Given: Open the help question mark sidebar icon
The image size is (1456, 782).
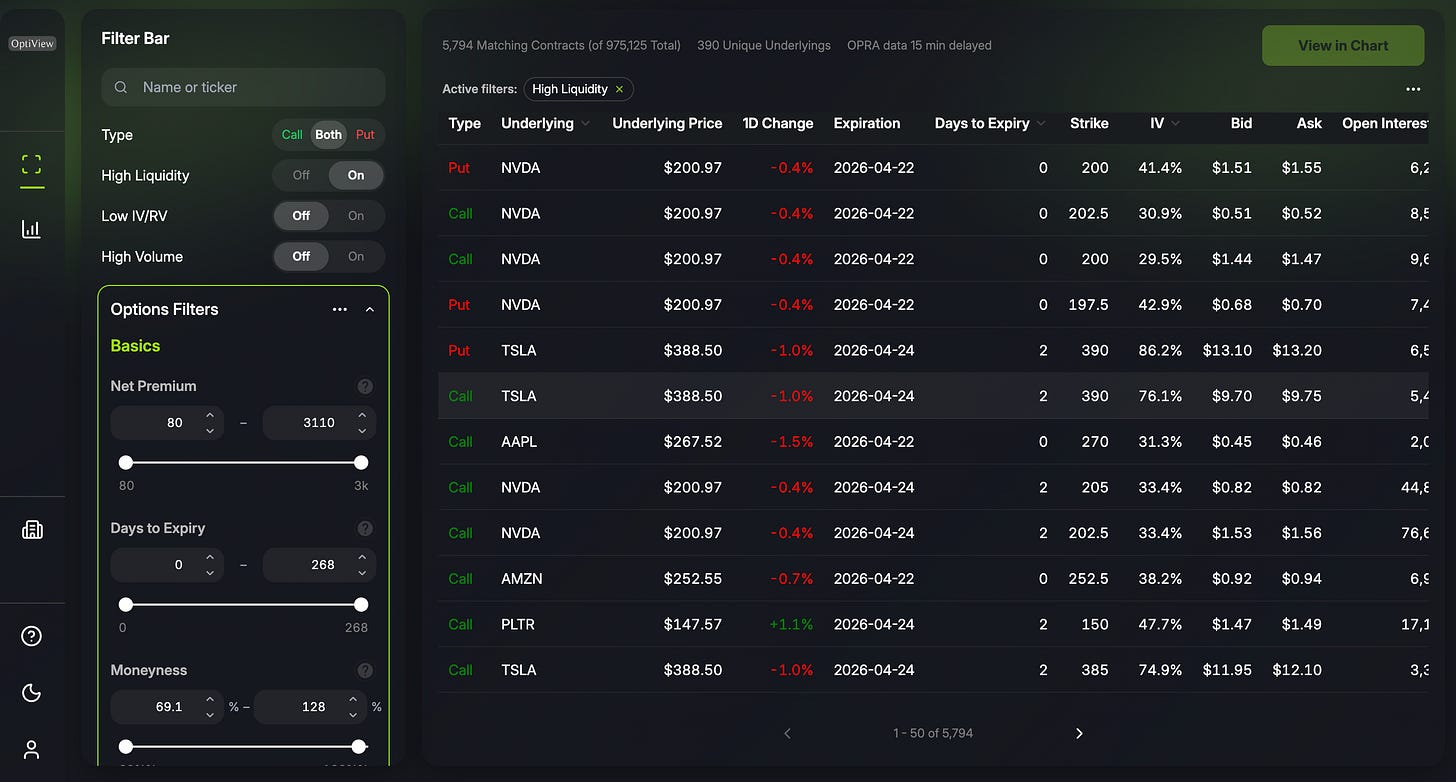Looking at the screenshot, I should 32,636.
